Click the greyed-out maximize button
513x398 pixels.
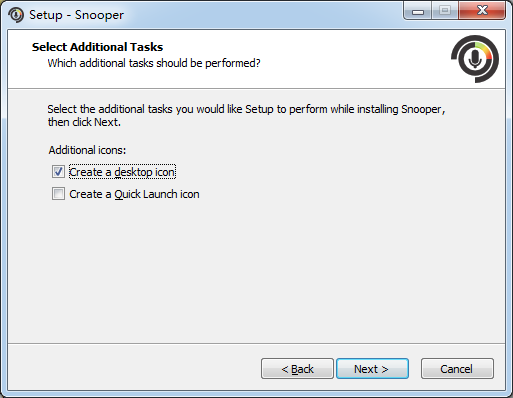point(445,11)
